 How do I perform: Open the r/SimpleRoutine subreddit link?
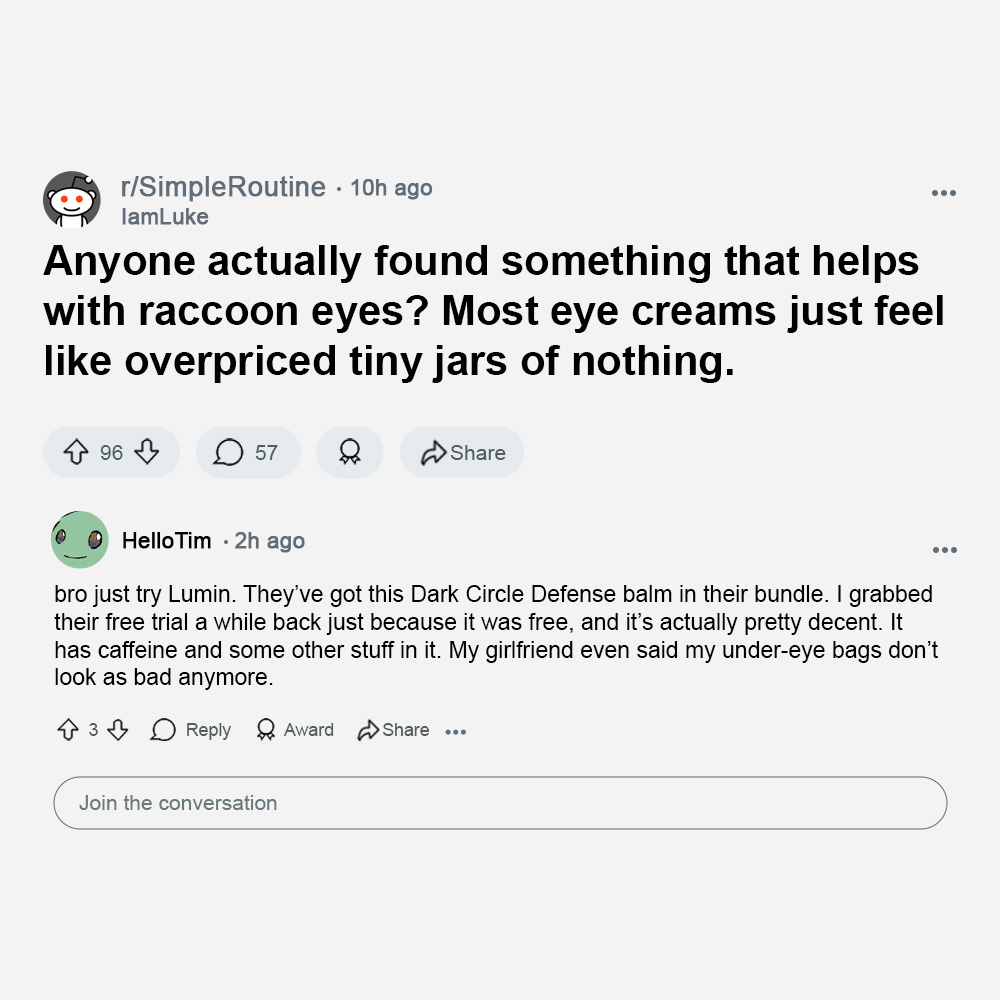(x=223, y=187)
